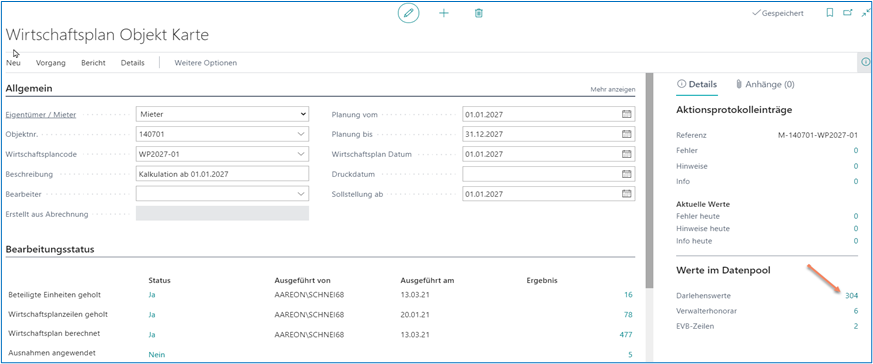The width and height of the screenshot is (873, 364).
Task: Click the Hinweise heute count
Action: (856, 229)
